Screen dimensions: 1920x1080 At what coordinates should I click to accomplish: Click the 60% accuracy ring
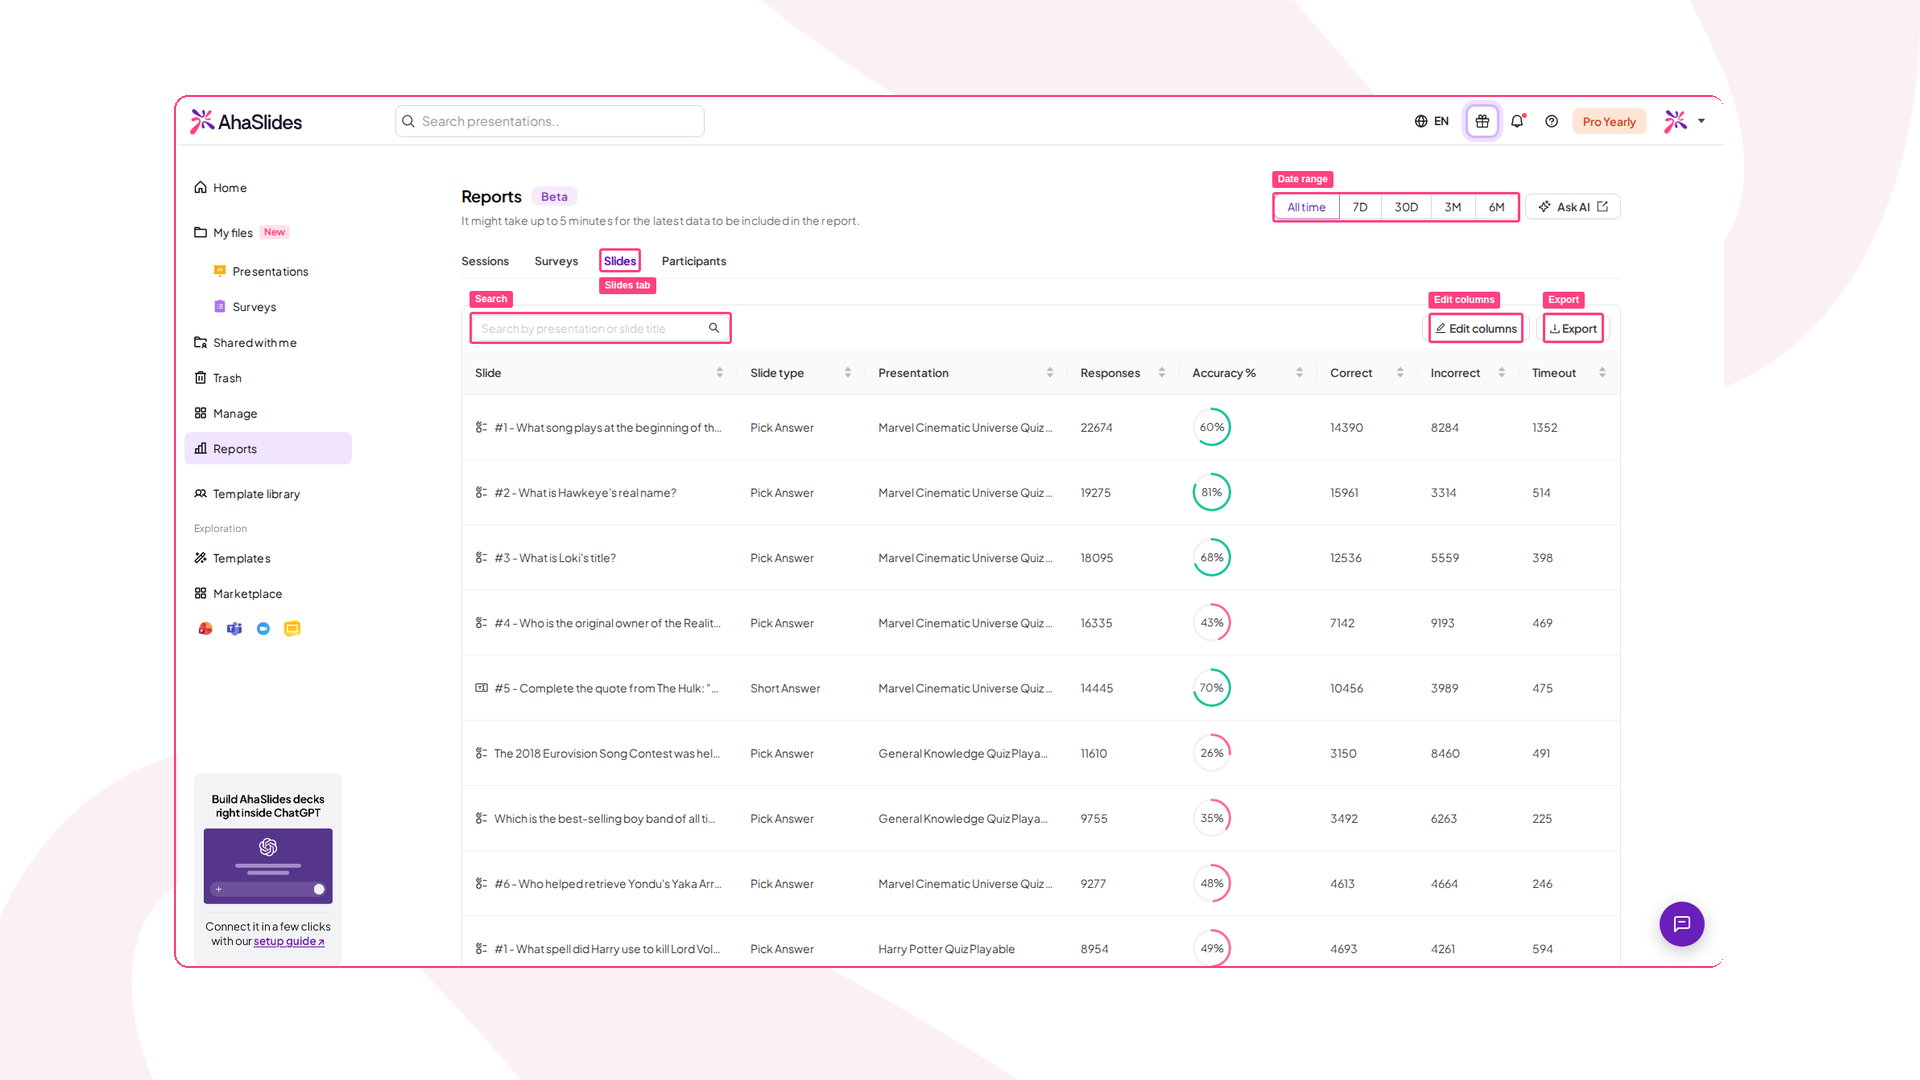coord(1211,427)
